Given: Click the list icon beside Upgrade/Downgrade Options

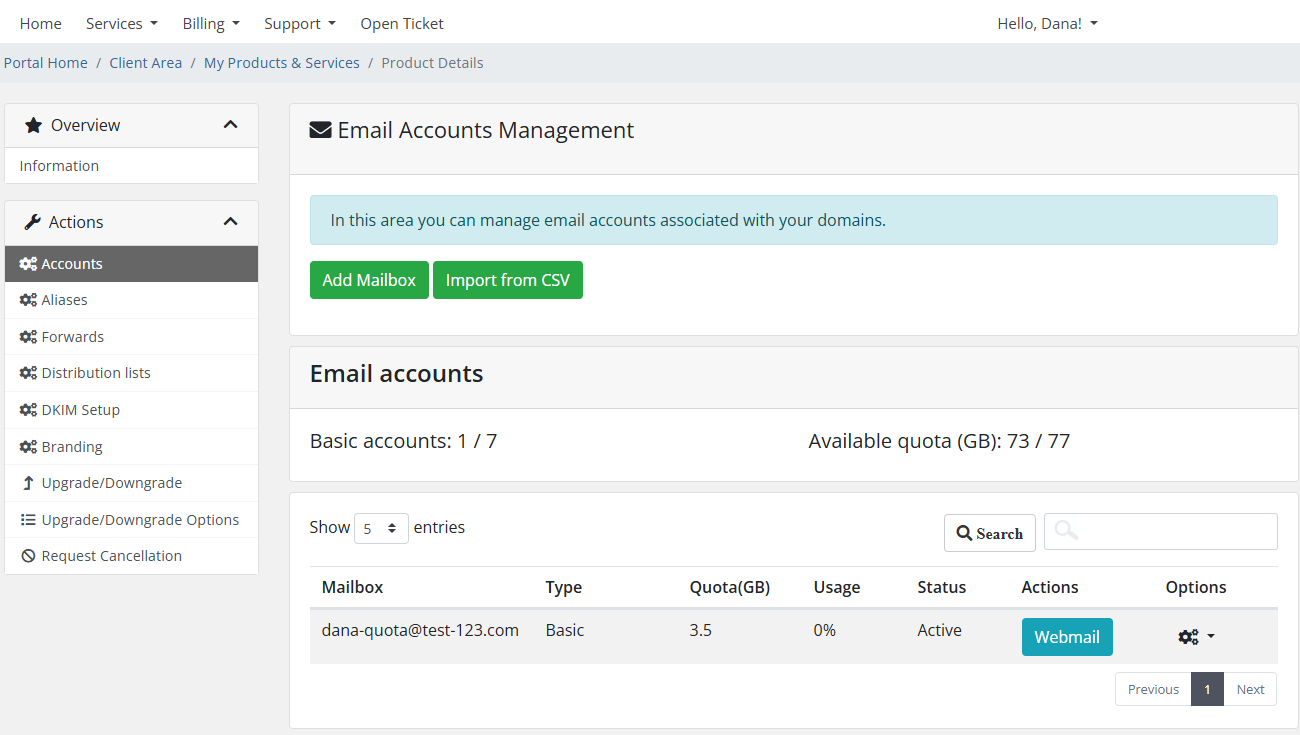Looking at the screenshot, I should point(28,520).
